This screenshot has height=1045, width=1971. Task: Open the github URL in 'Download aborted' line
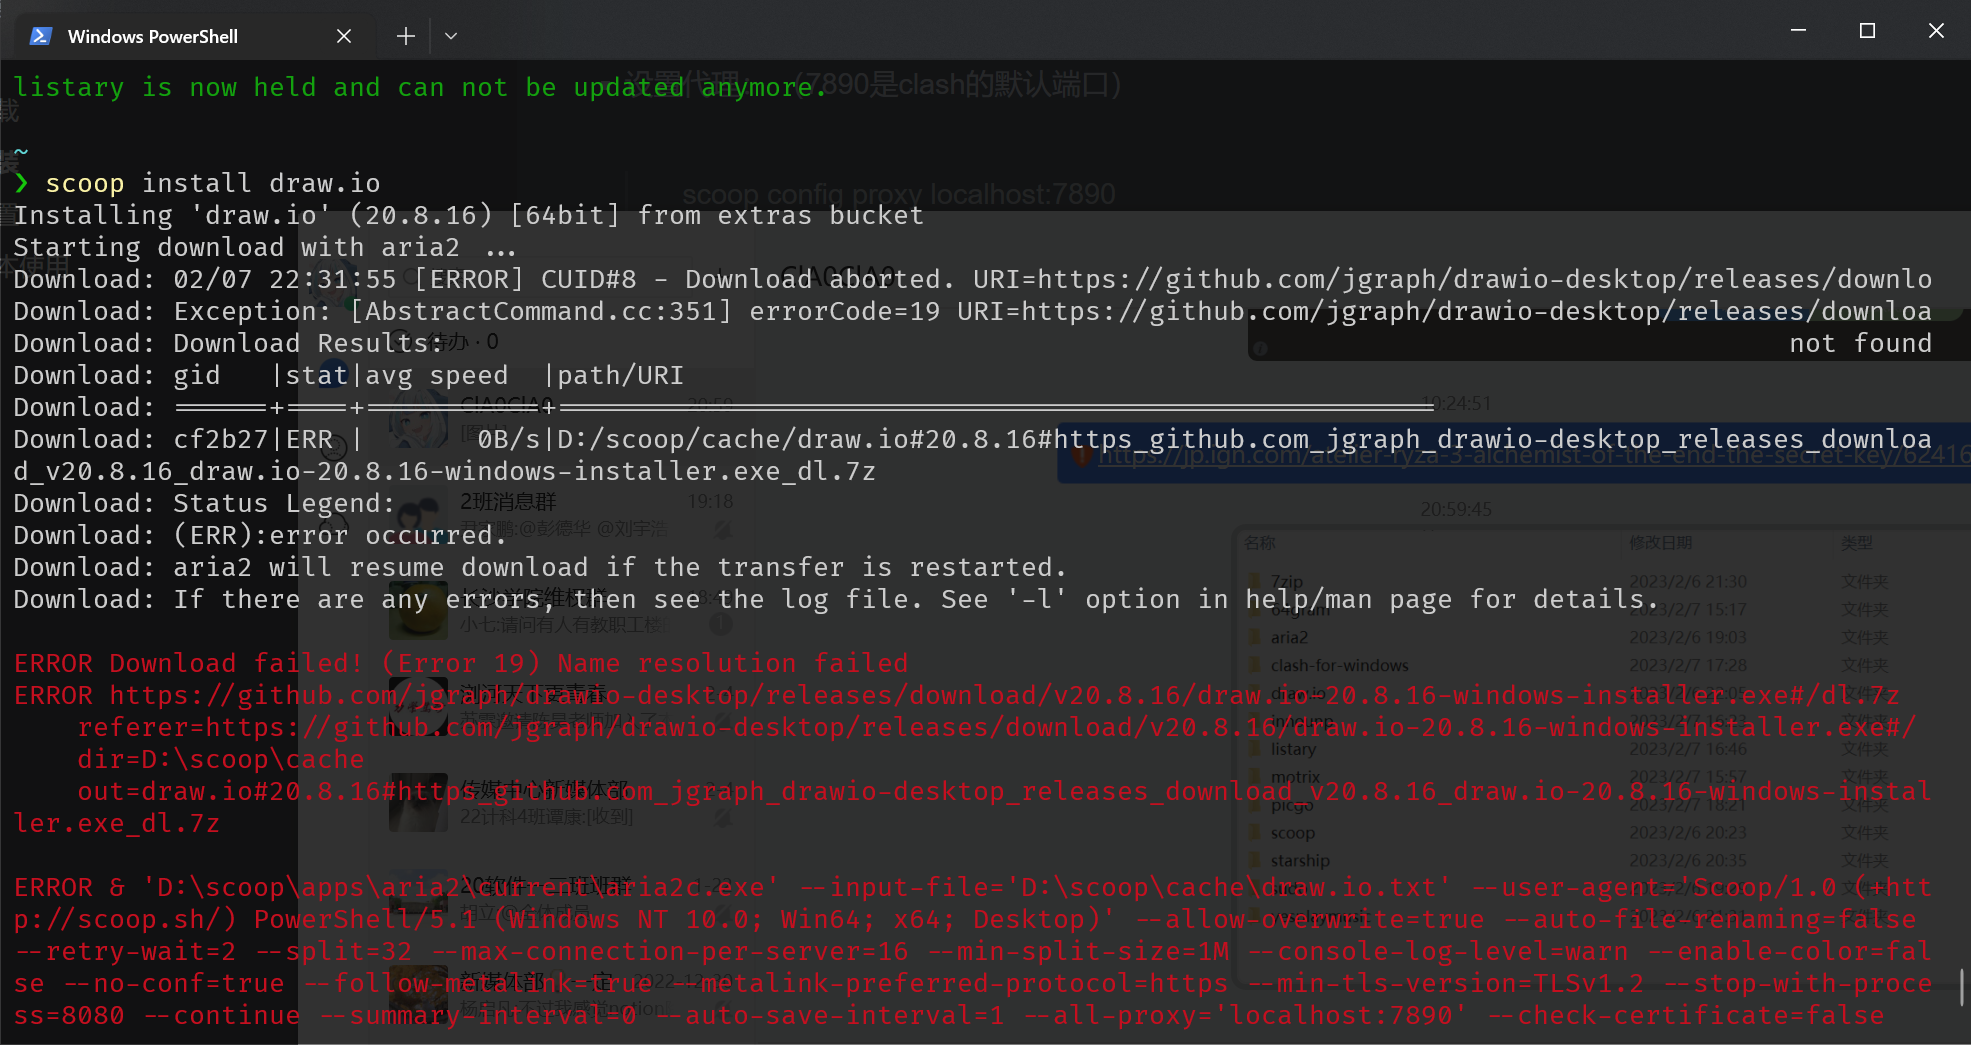(1485, 280)
